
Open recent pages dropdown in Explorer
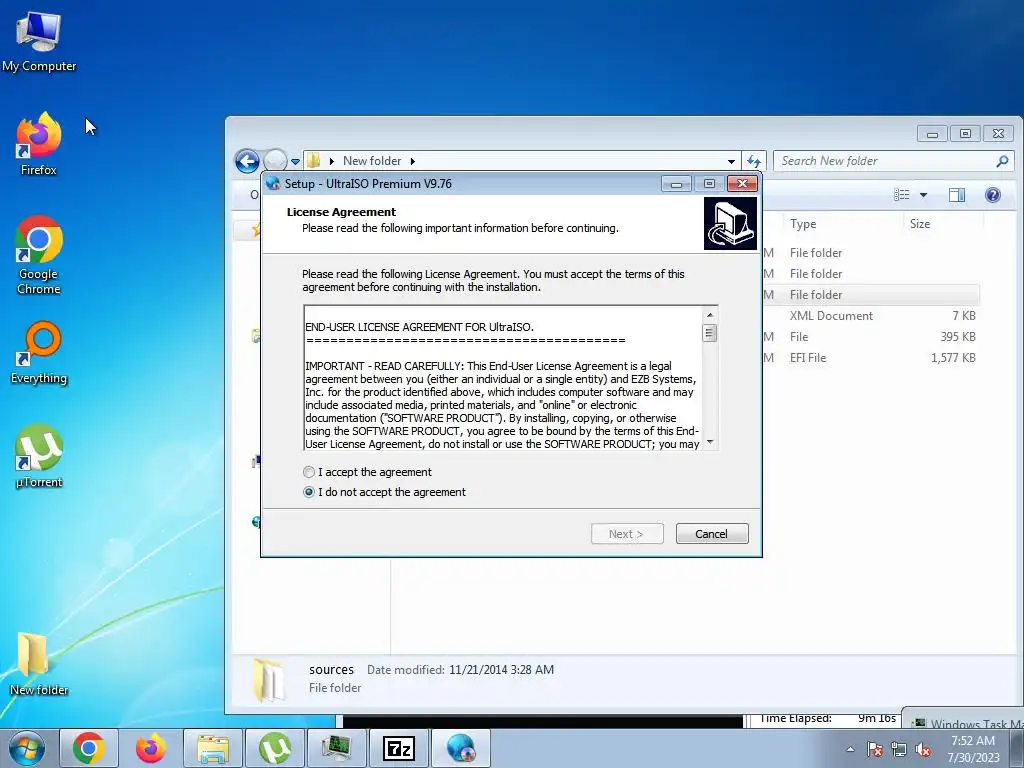295,161
